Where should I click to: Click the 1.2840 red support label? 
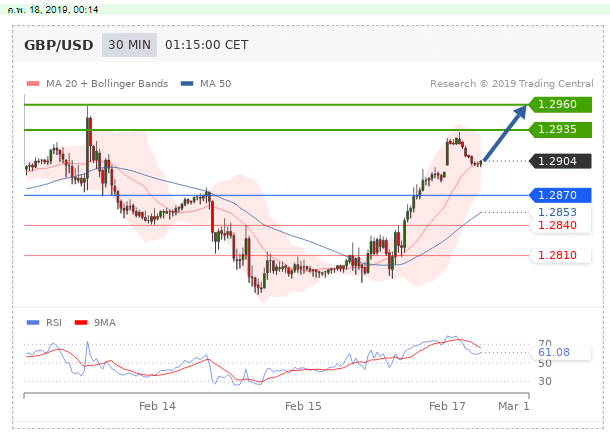[557, 225]
